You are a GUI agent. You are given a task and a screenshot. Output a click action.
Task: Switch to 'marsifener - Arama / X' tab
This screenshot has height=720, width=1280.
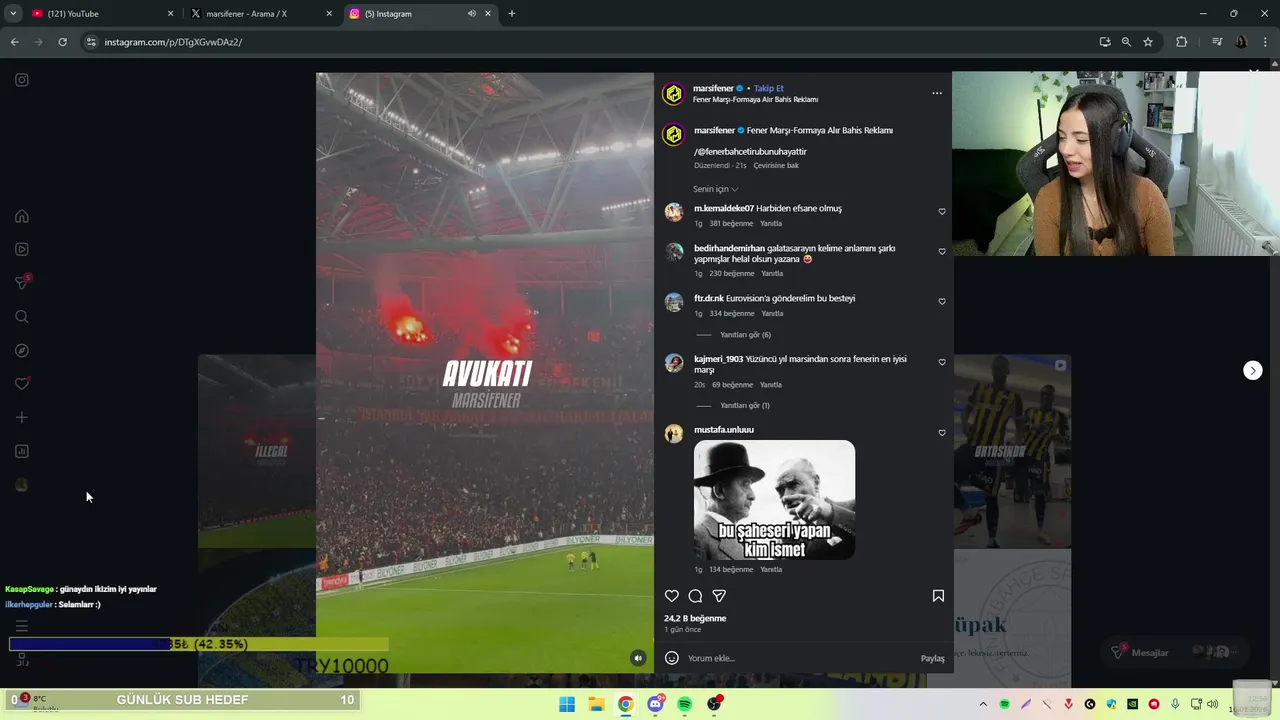260,14
